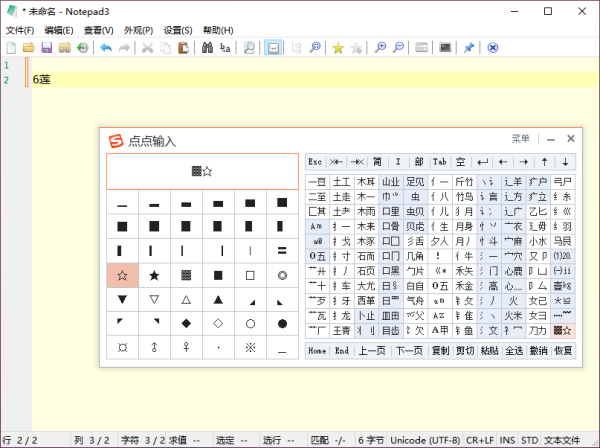Viewport: 600px width, 448px height.
Task: Select the 土工 radical category
Action: click(x=342, y=182)
